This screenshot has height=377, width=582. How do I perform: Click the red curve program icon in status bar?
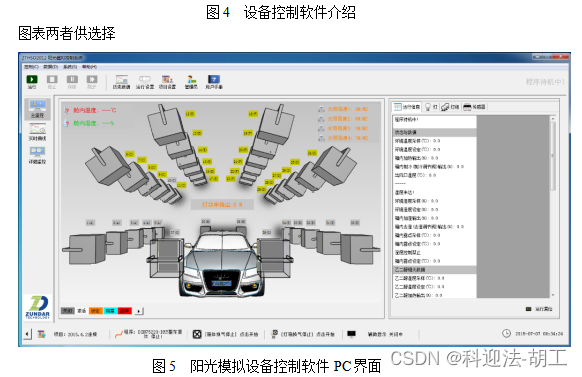[x=119, y=334]
